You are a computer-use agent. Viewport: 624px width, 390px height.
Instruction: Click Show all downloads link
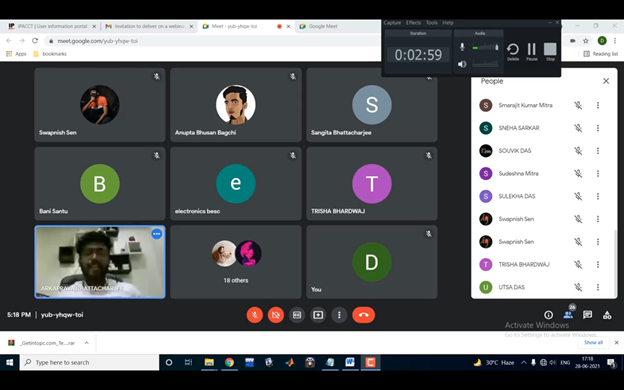[x=593, y=342]
